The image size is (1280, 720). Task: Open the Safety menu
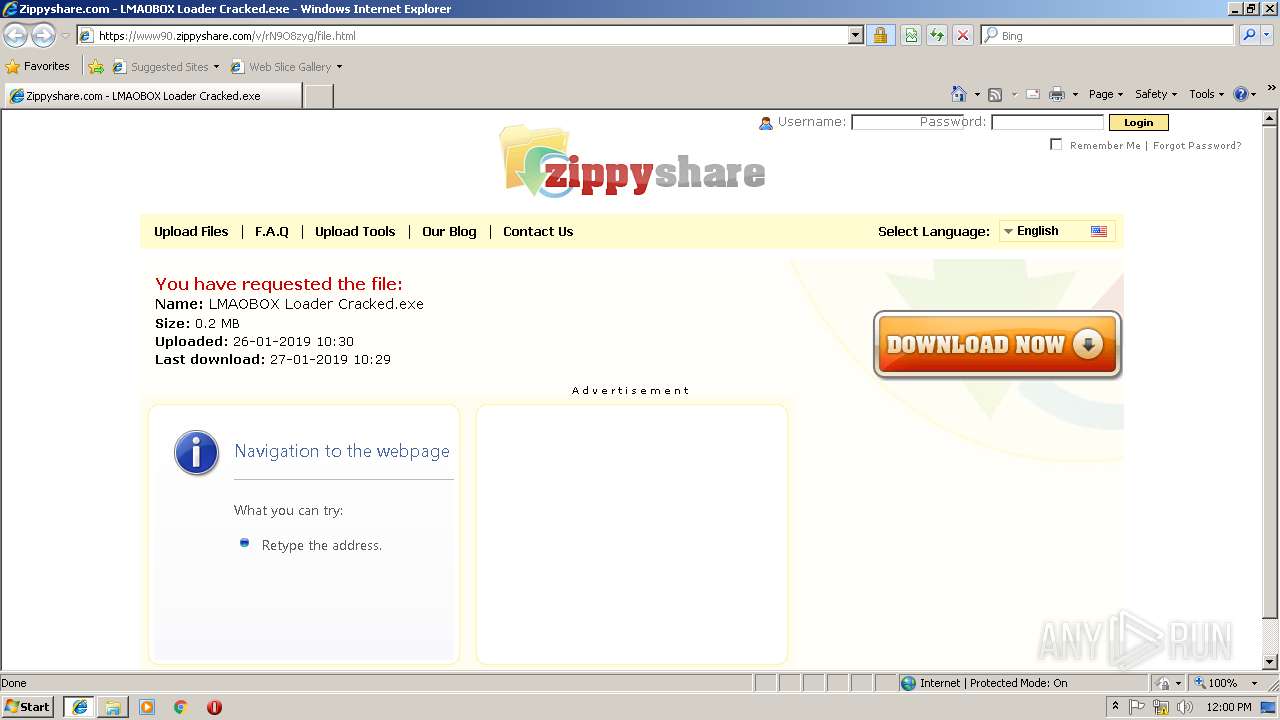tap(1156, 94)
